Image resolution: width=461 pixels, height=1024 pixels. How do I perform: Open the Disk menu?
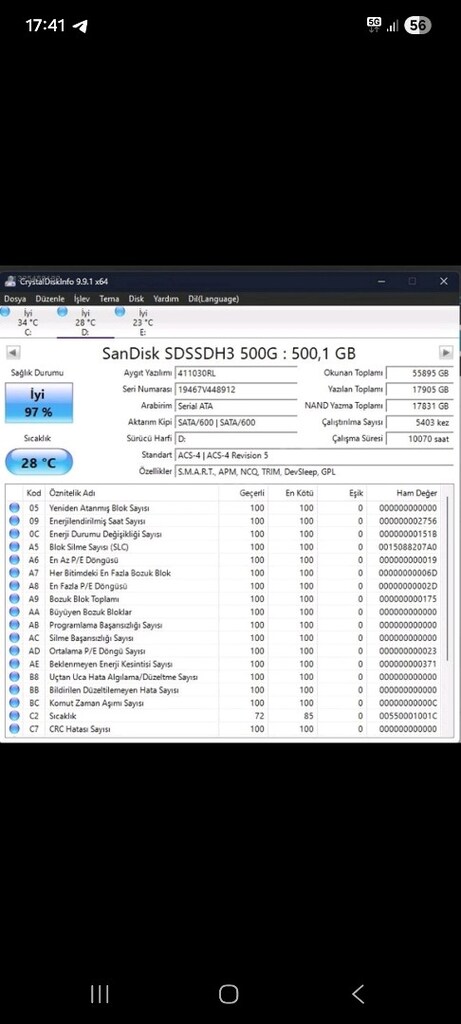click(x=136, y=299)
